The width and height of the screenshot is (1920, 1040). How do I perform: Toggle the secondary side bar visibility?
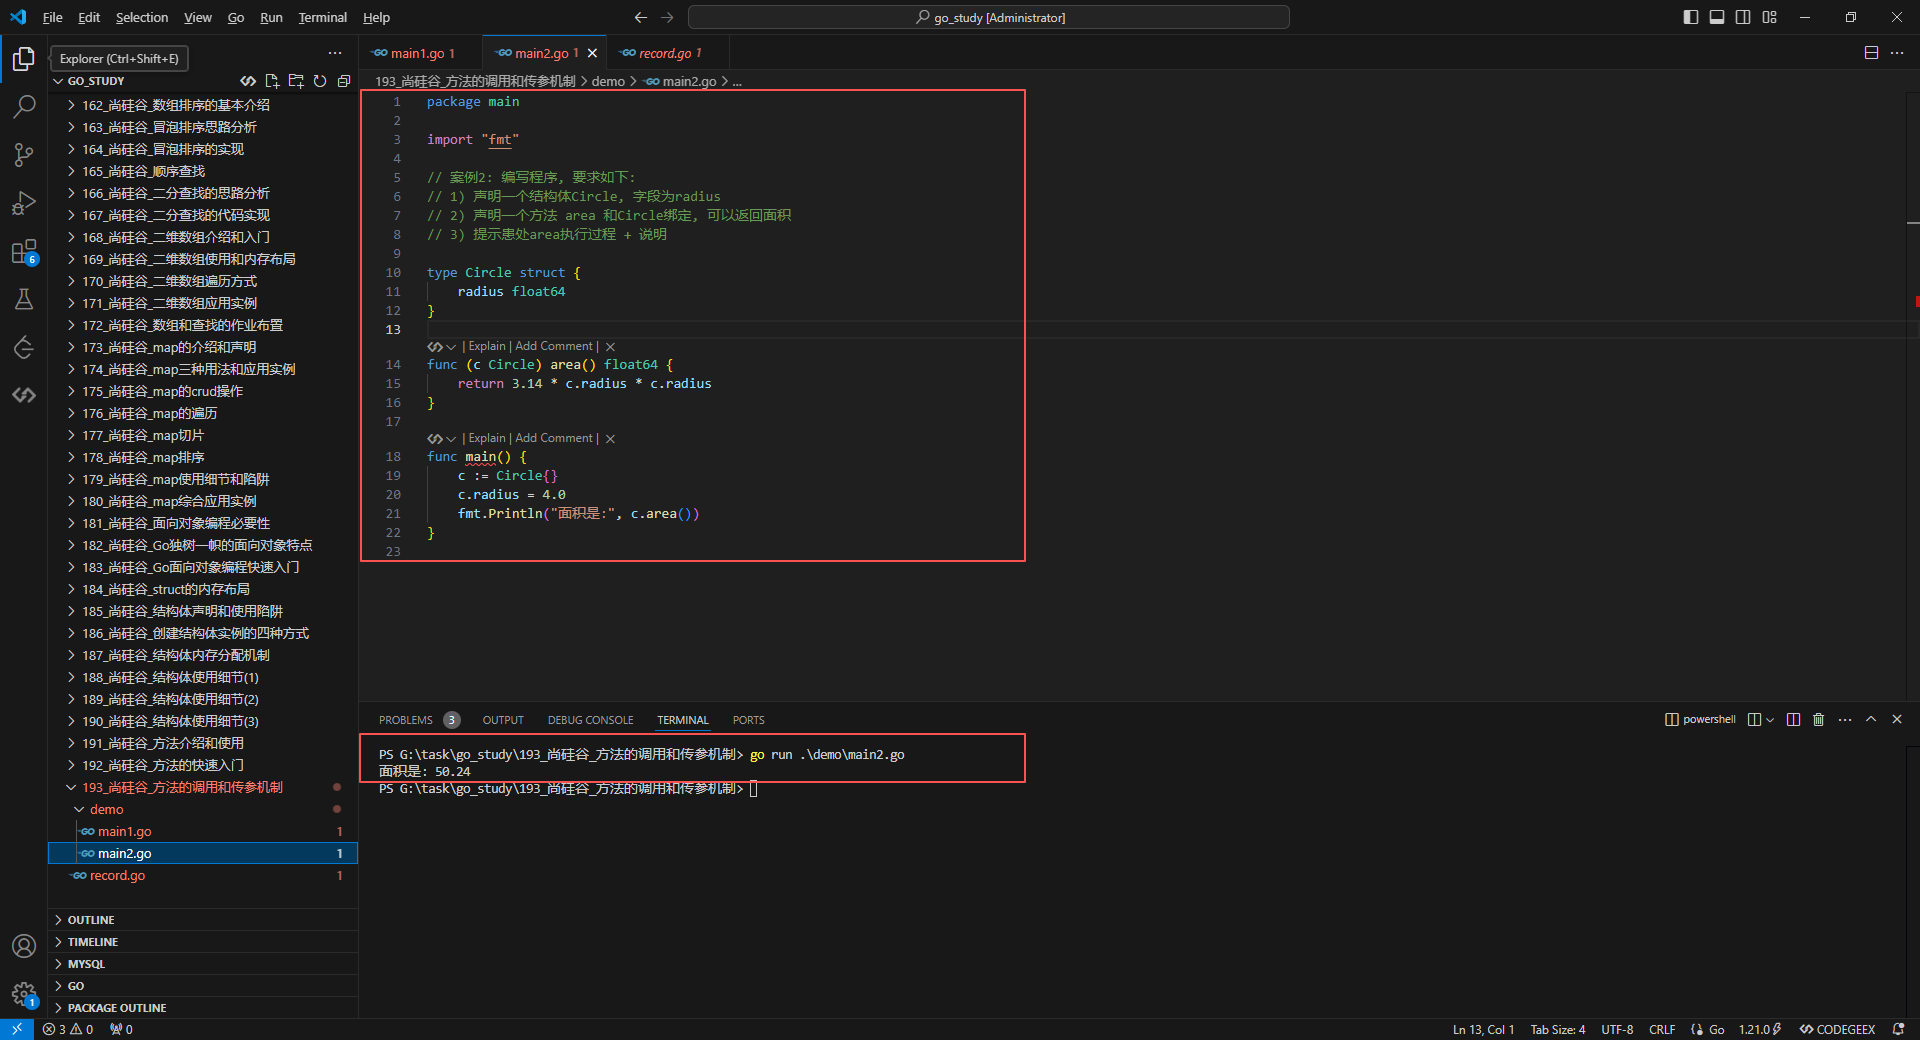tap(1743, 17)
